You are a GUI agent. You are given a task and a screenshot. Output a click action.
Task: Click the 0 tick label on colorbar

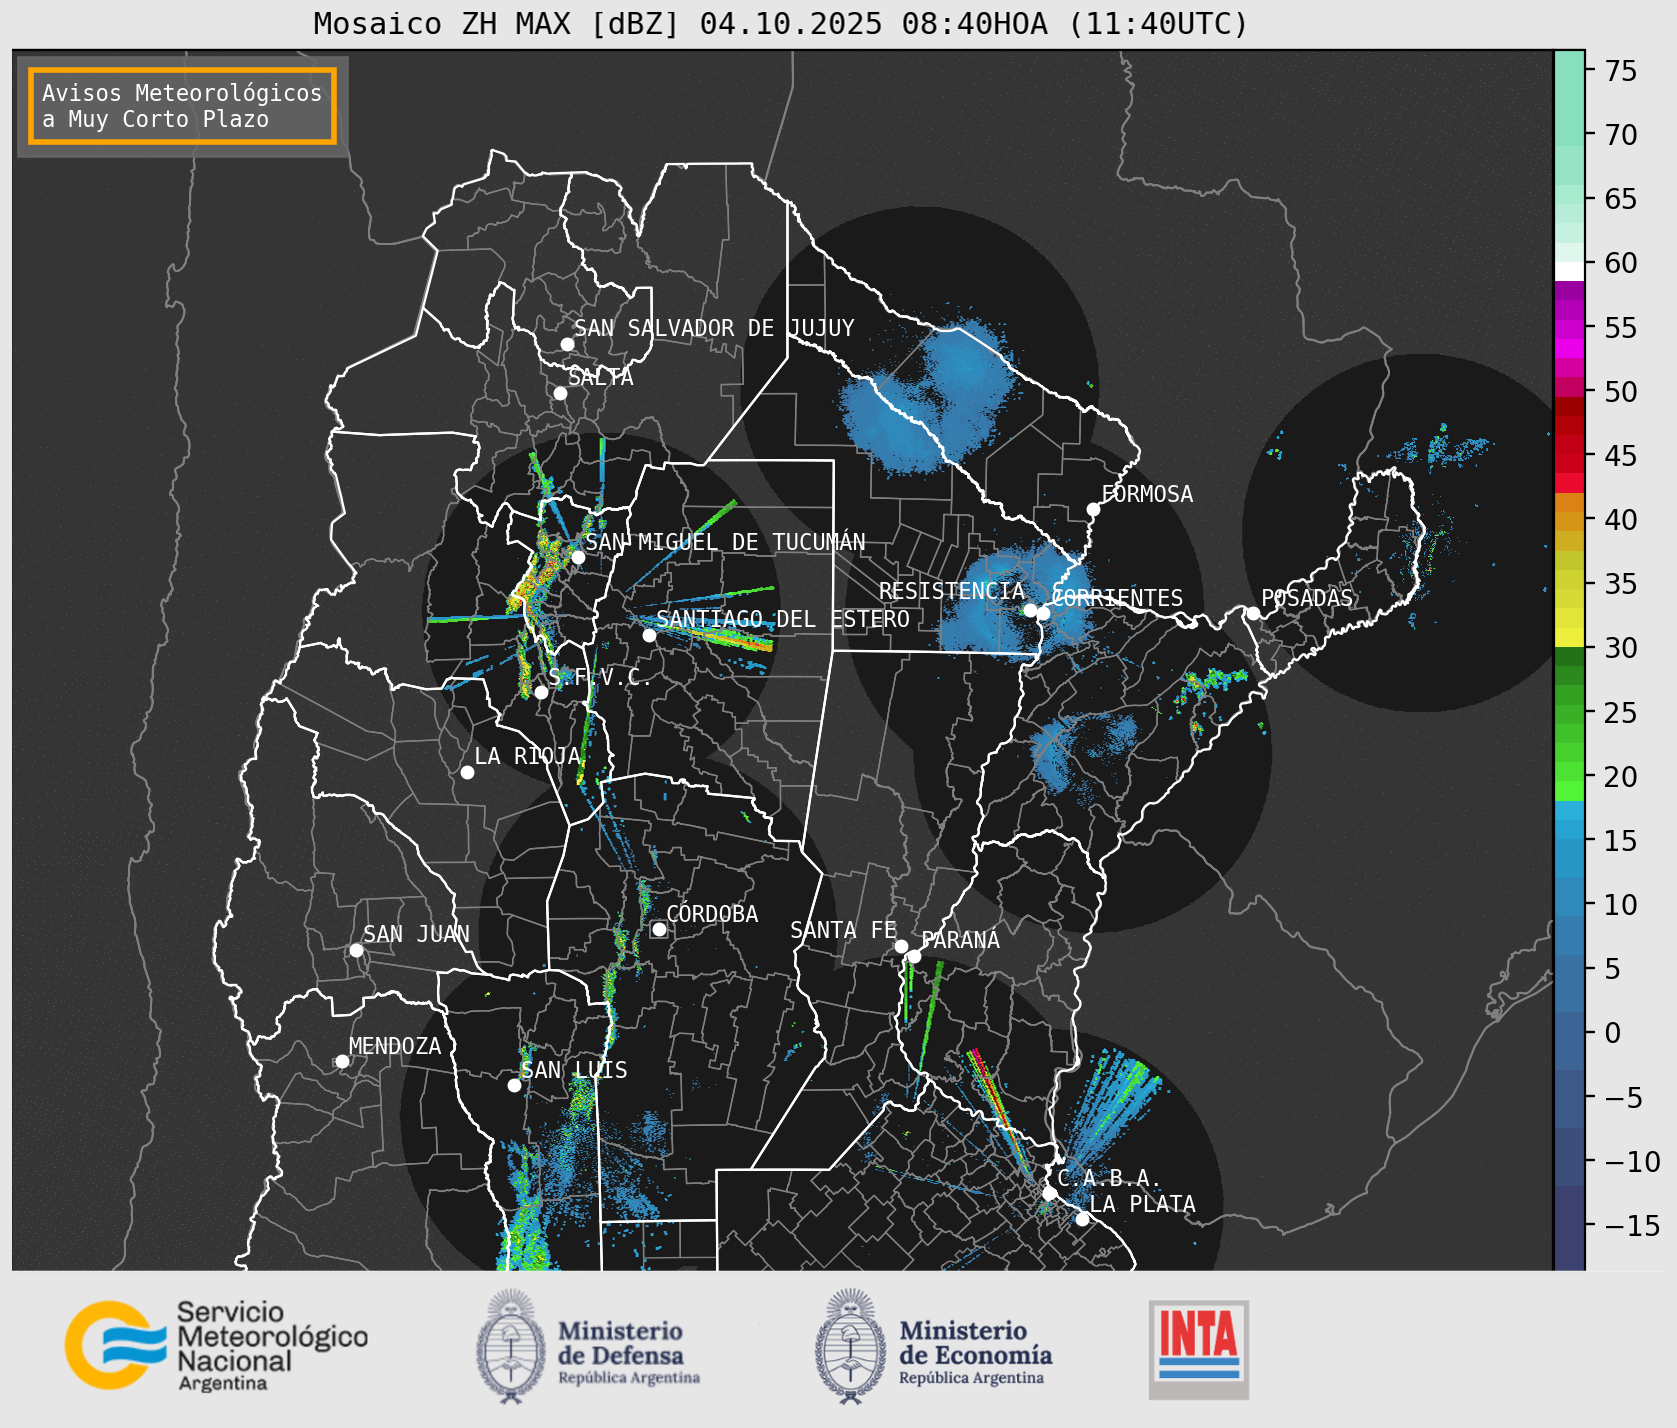(x=1612, y=1033)
